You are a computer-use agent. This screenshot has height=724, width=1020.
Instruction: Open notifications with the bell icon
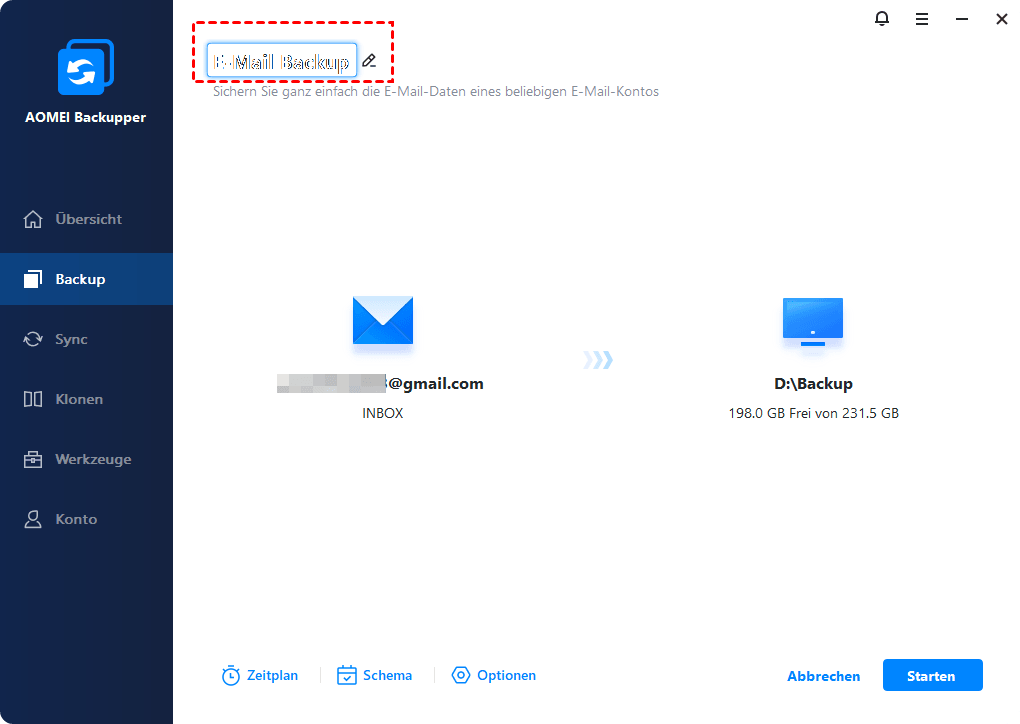(x=881, y=19)
